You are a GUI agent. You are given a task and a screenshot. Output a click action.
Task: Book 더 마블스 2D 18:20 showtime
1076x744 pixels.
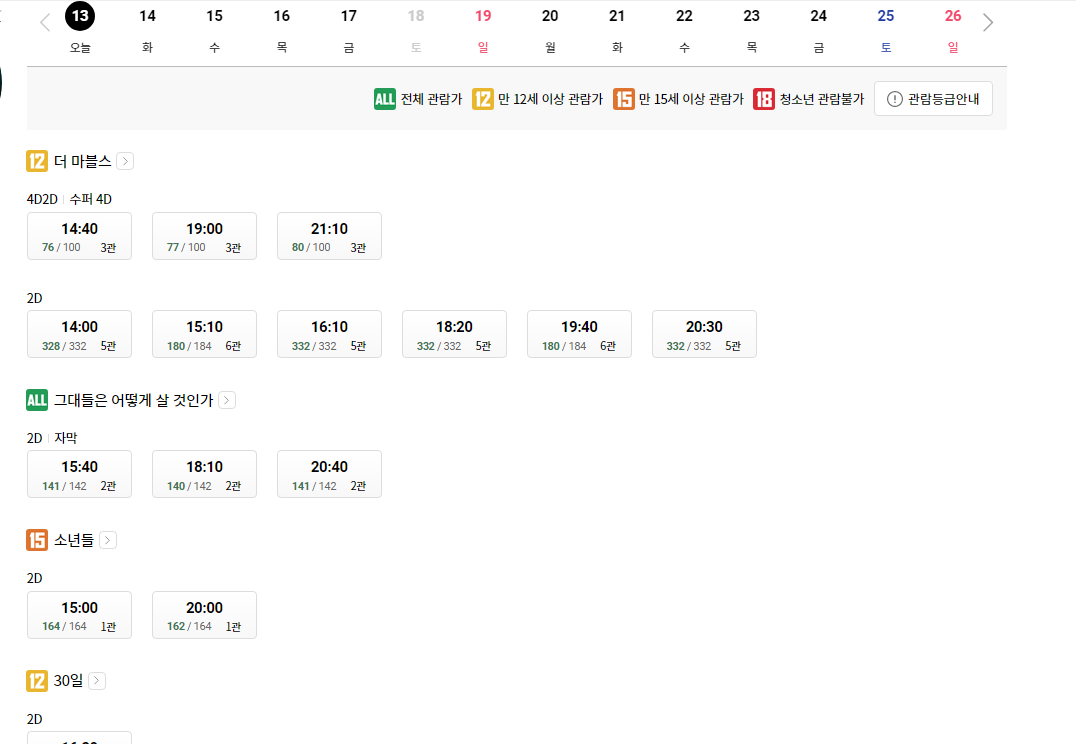pyautogui.click(x=454, y=334)
